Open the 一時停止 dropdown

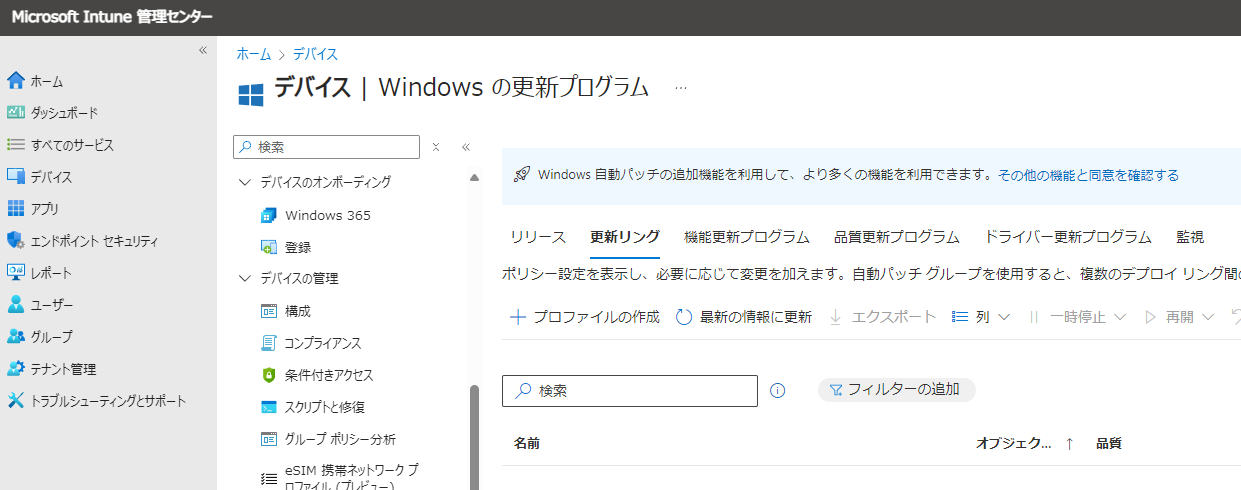(x=1078, y=317)
